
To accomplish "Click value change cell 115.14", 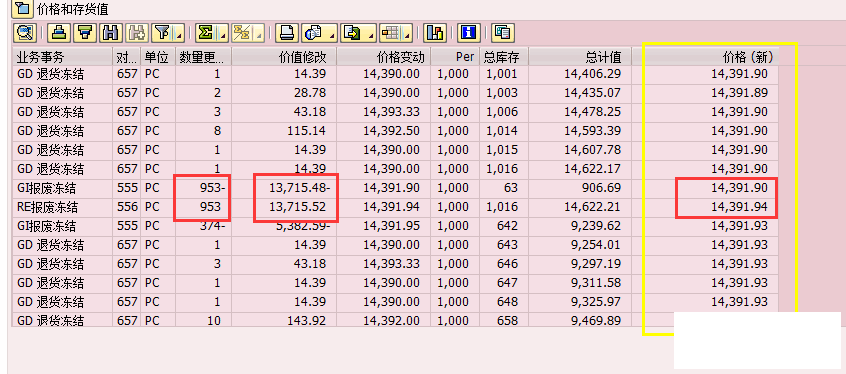I will [284, 131].
